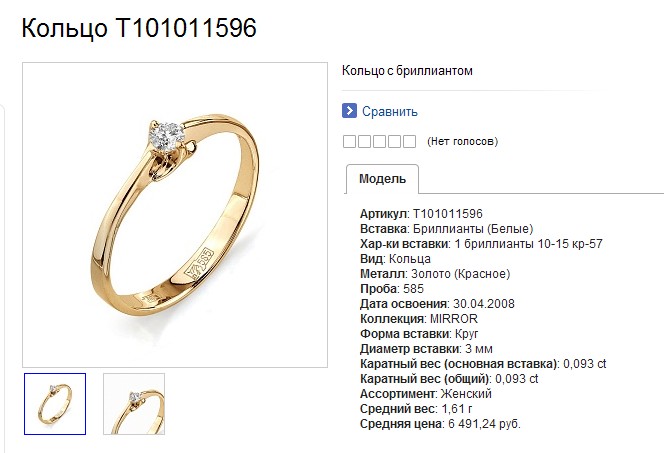The width and height of the screenshot is (664, 453).
Task: Rate with the fourth star box
Action: point(394,141)
